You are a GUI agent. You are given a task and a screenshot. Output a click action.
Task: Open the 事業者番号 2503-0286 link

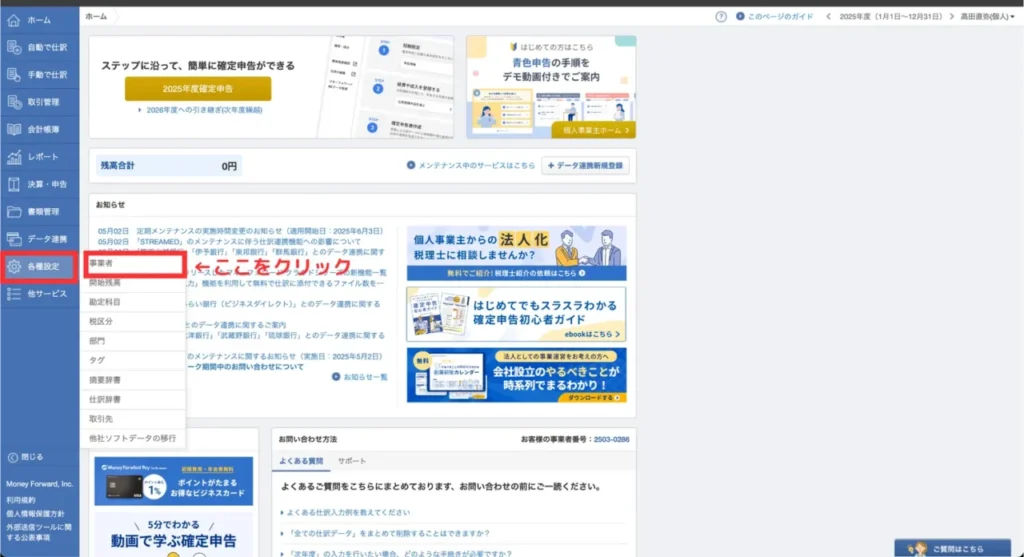point(611,439)
